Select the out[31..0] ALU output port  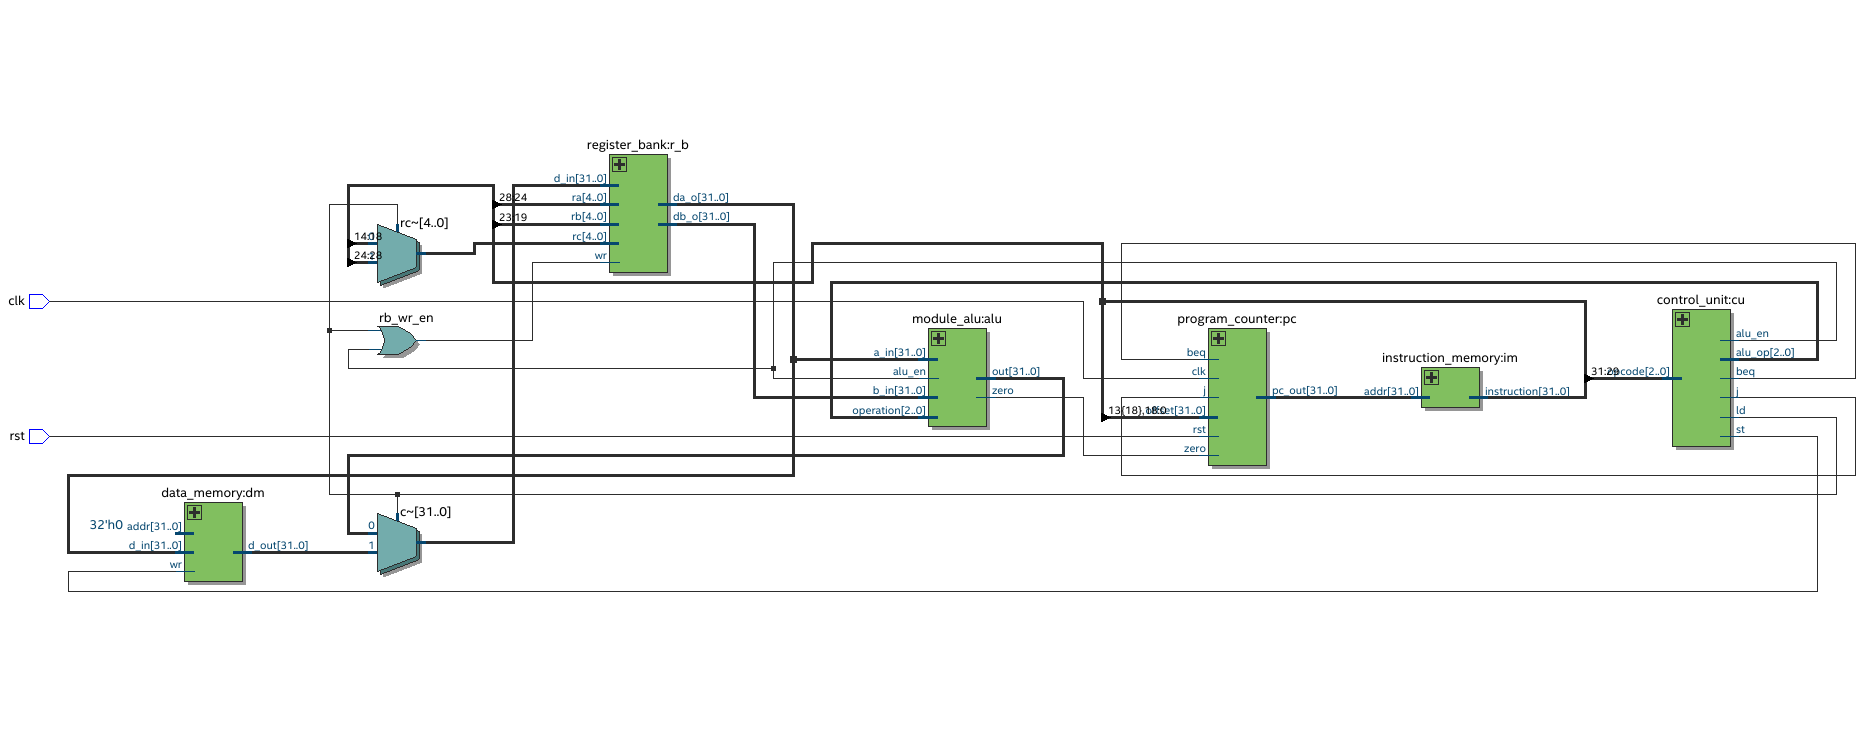pyautogui.click(x=1015, y=372)
